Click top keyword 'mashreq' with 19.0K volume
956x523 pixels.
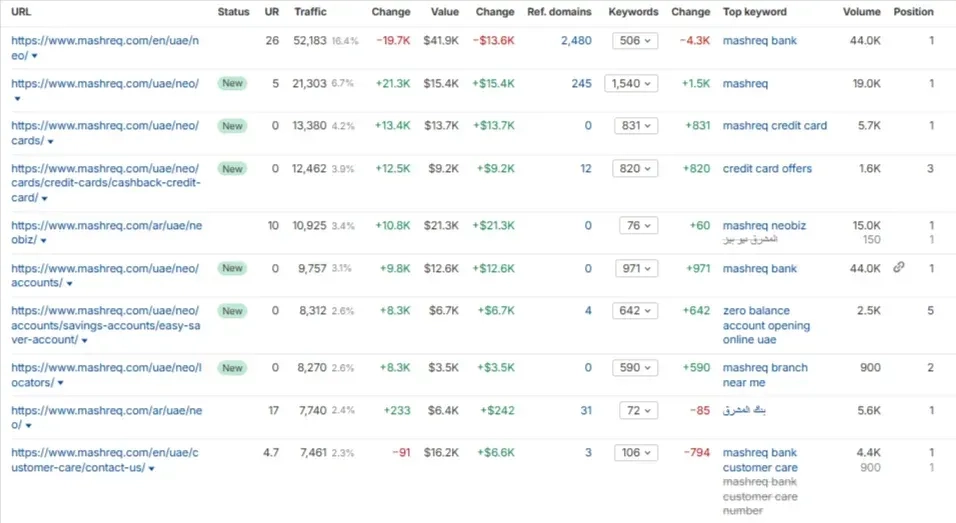point(745,84)
